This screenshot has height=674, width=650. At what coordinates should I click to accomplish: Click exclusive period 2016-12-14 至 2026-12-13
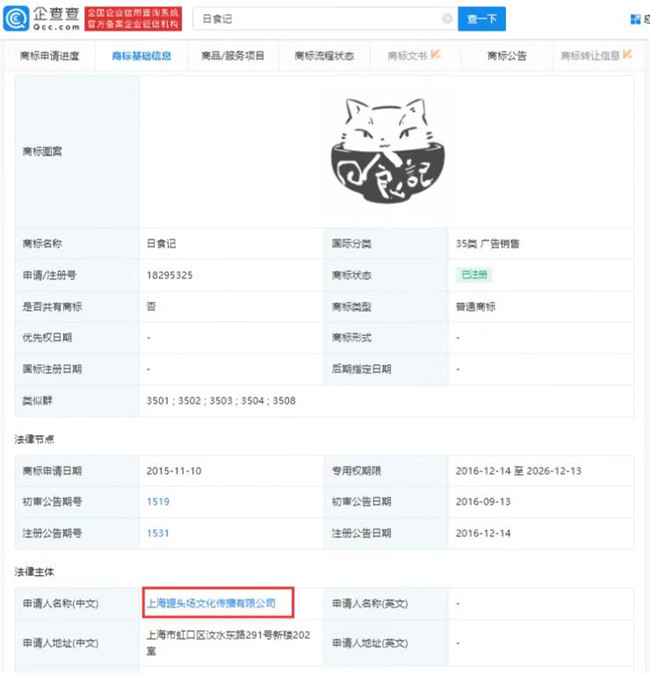518,471
